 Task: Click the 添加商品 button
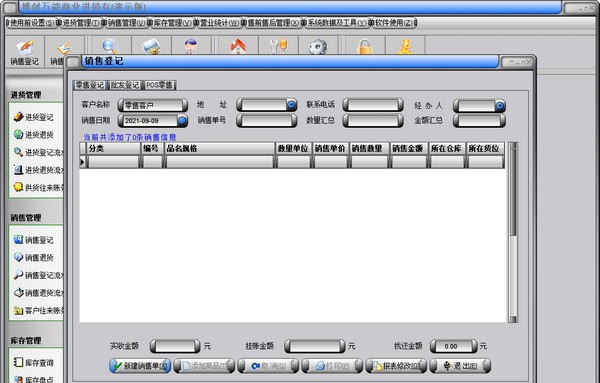pos(204,366)
